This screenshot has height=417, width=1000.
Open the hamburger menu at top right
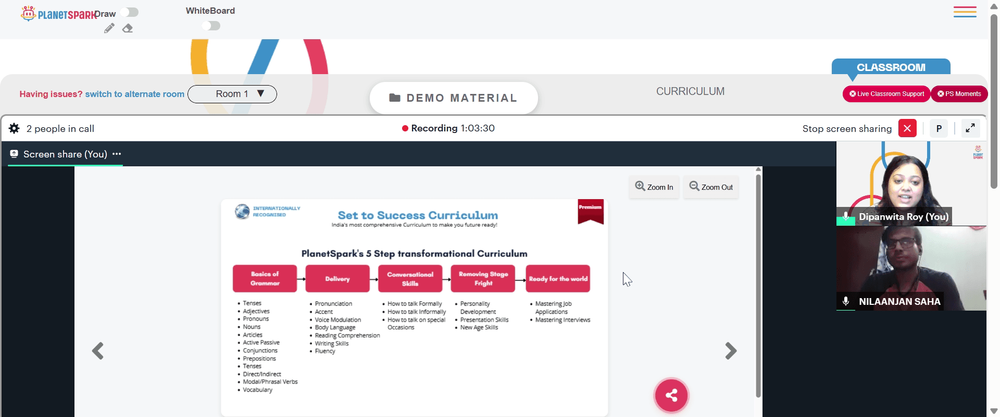(x=965, y=11)
